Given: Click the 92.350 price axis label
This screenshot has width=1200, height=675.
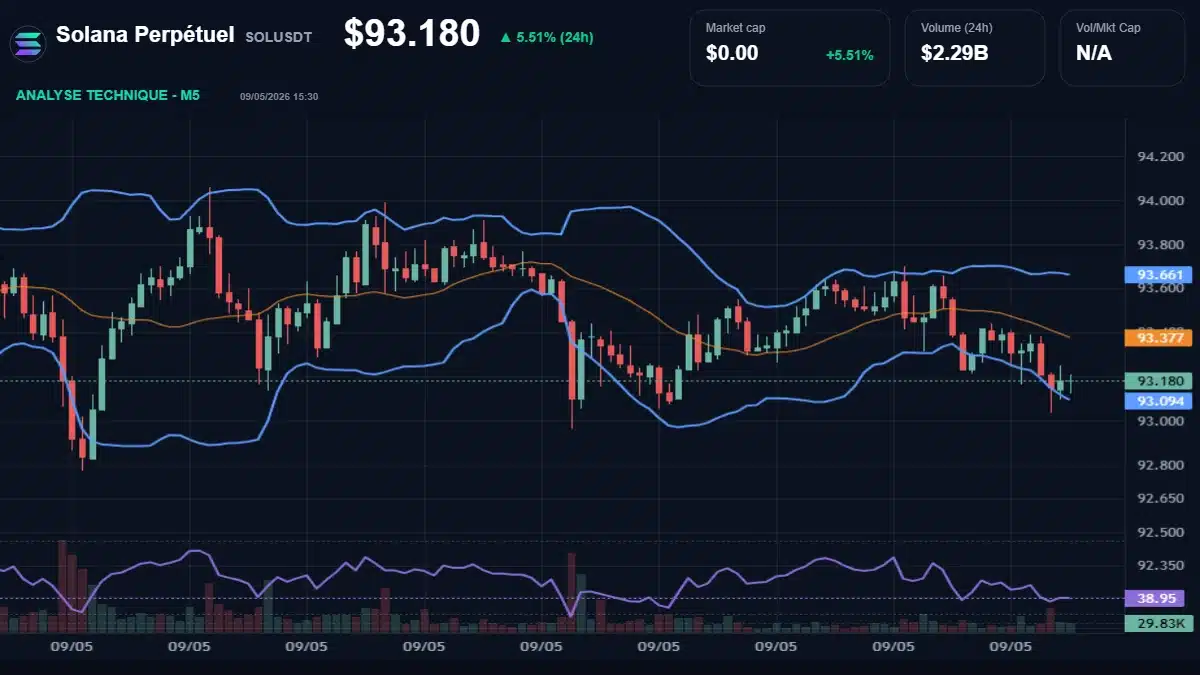Looking at the screenshot, I should click(1161, 565).
